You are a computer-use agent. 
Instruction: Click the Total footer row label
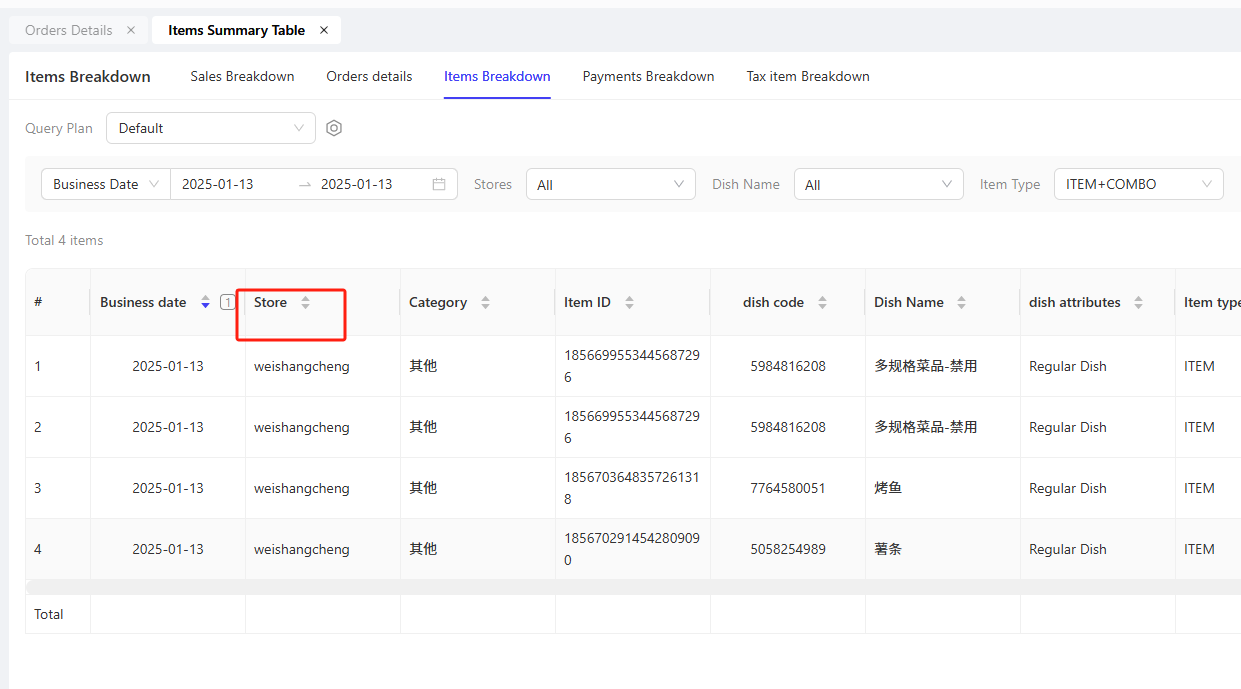[49, 614]
